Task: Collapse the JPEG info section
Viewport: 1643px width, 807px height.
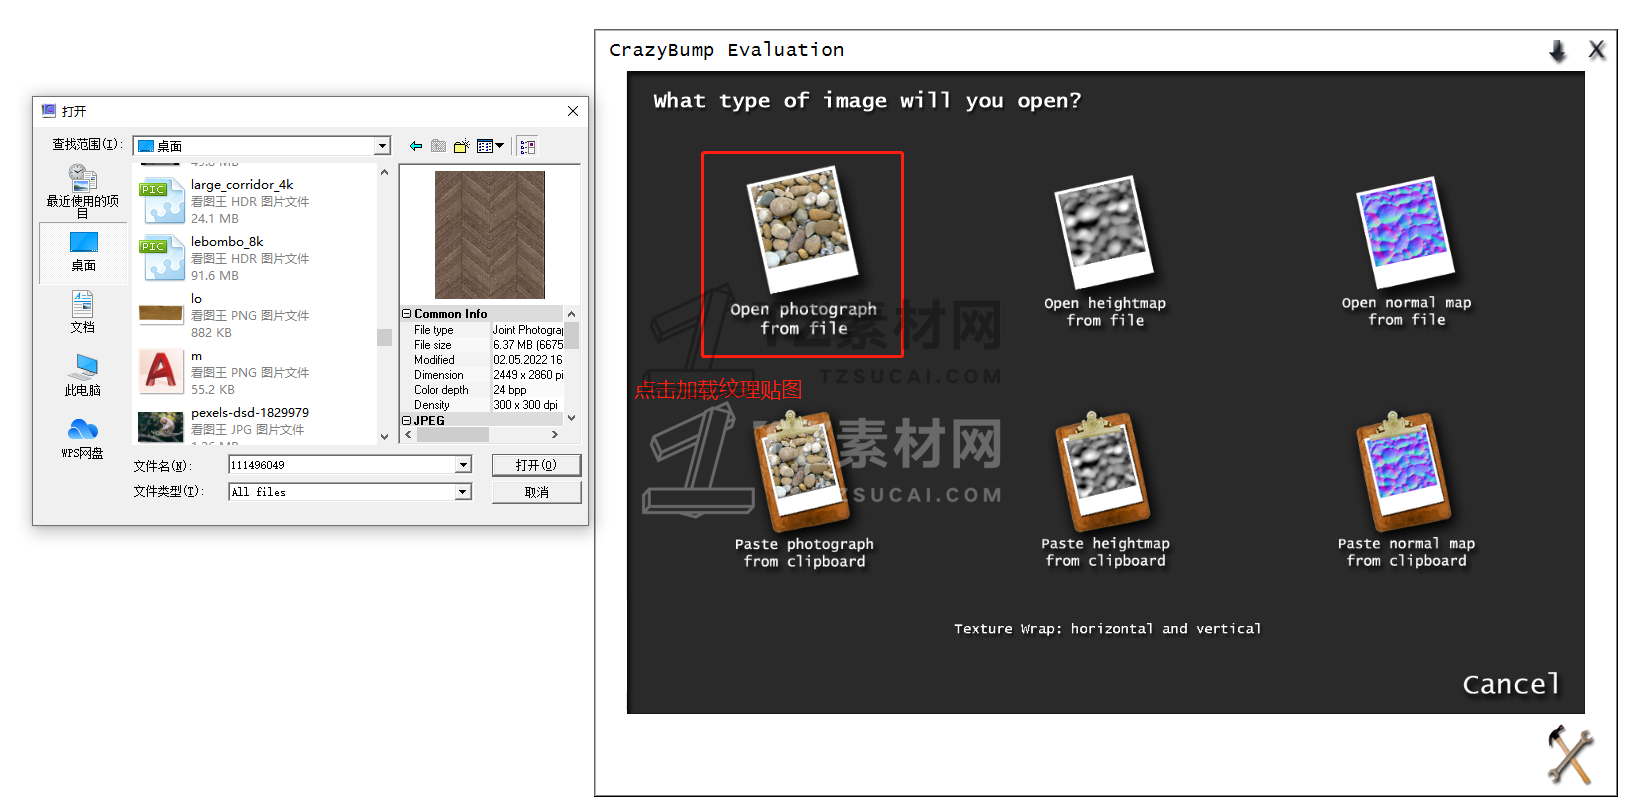Action: pos(407,421)
